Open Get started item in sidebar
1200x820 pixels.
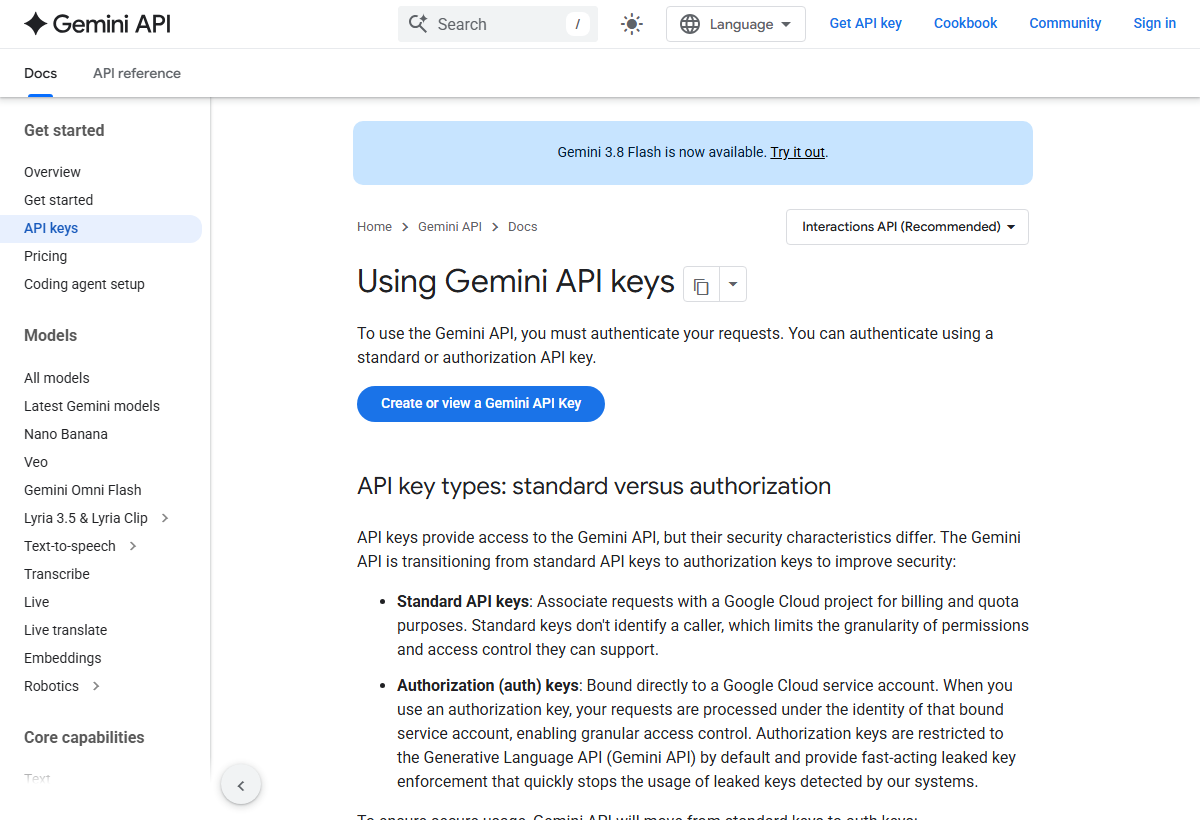pyautogui.click(x=58, y=200)
